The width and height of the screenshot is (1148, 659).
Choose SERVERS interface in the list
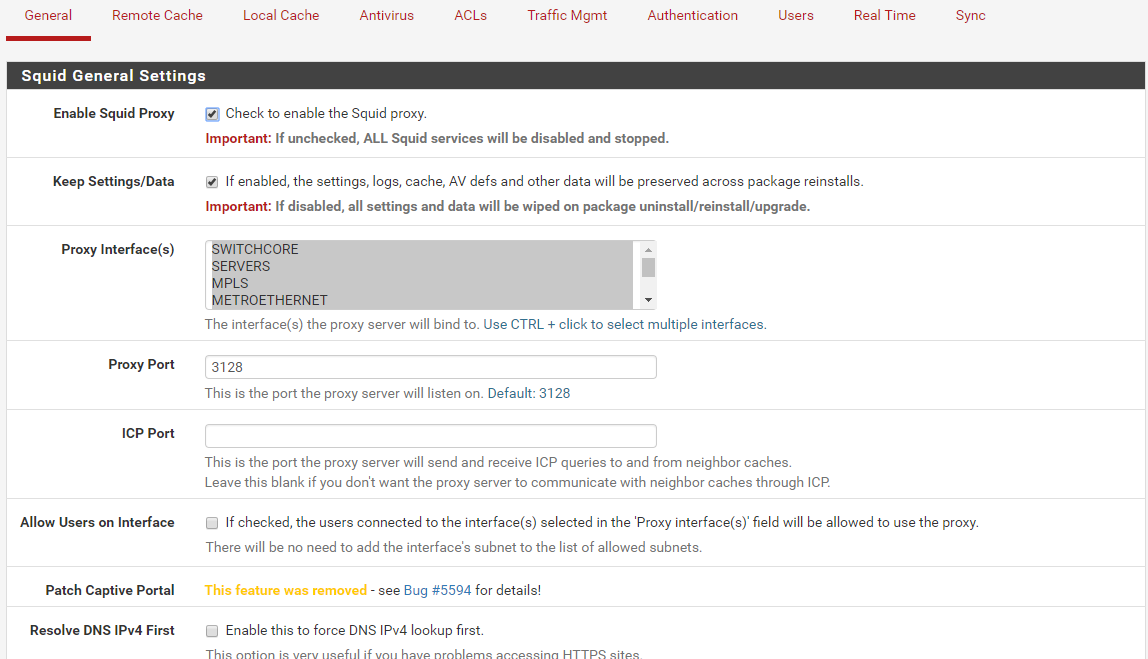point(241,267)
